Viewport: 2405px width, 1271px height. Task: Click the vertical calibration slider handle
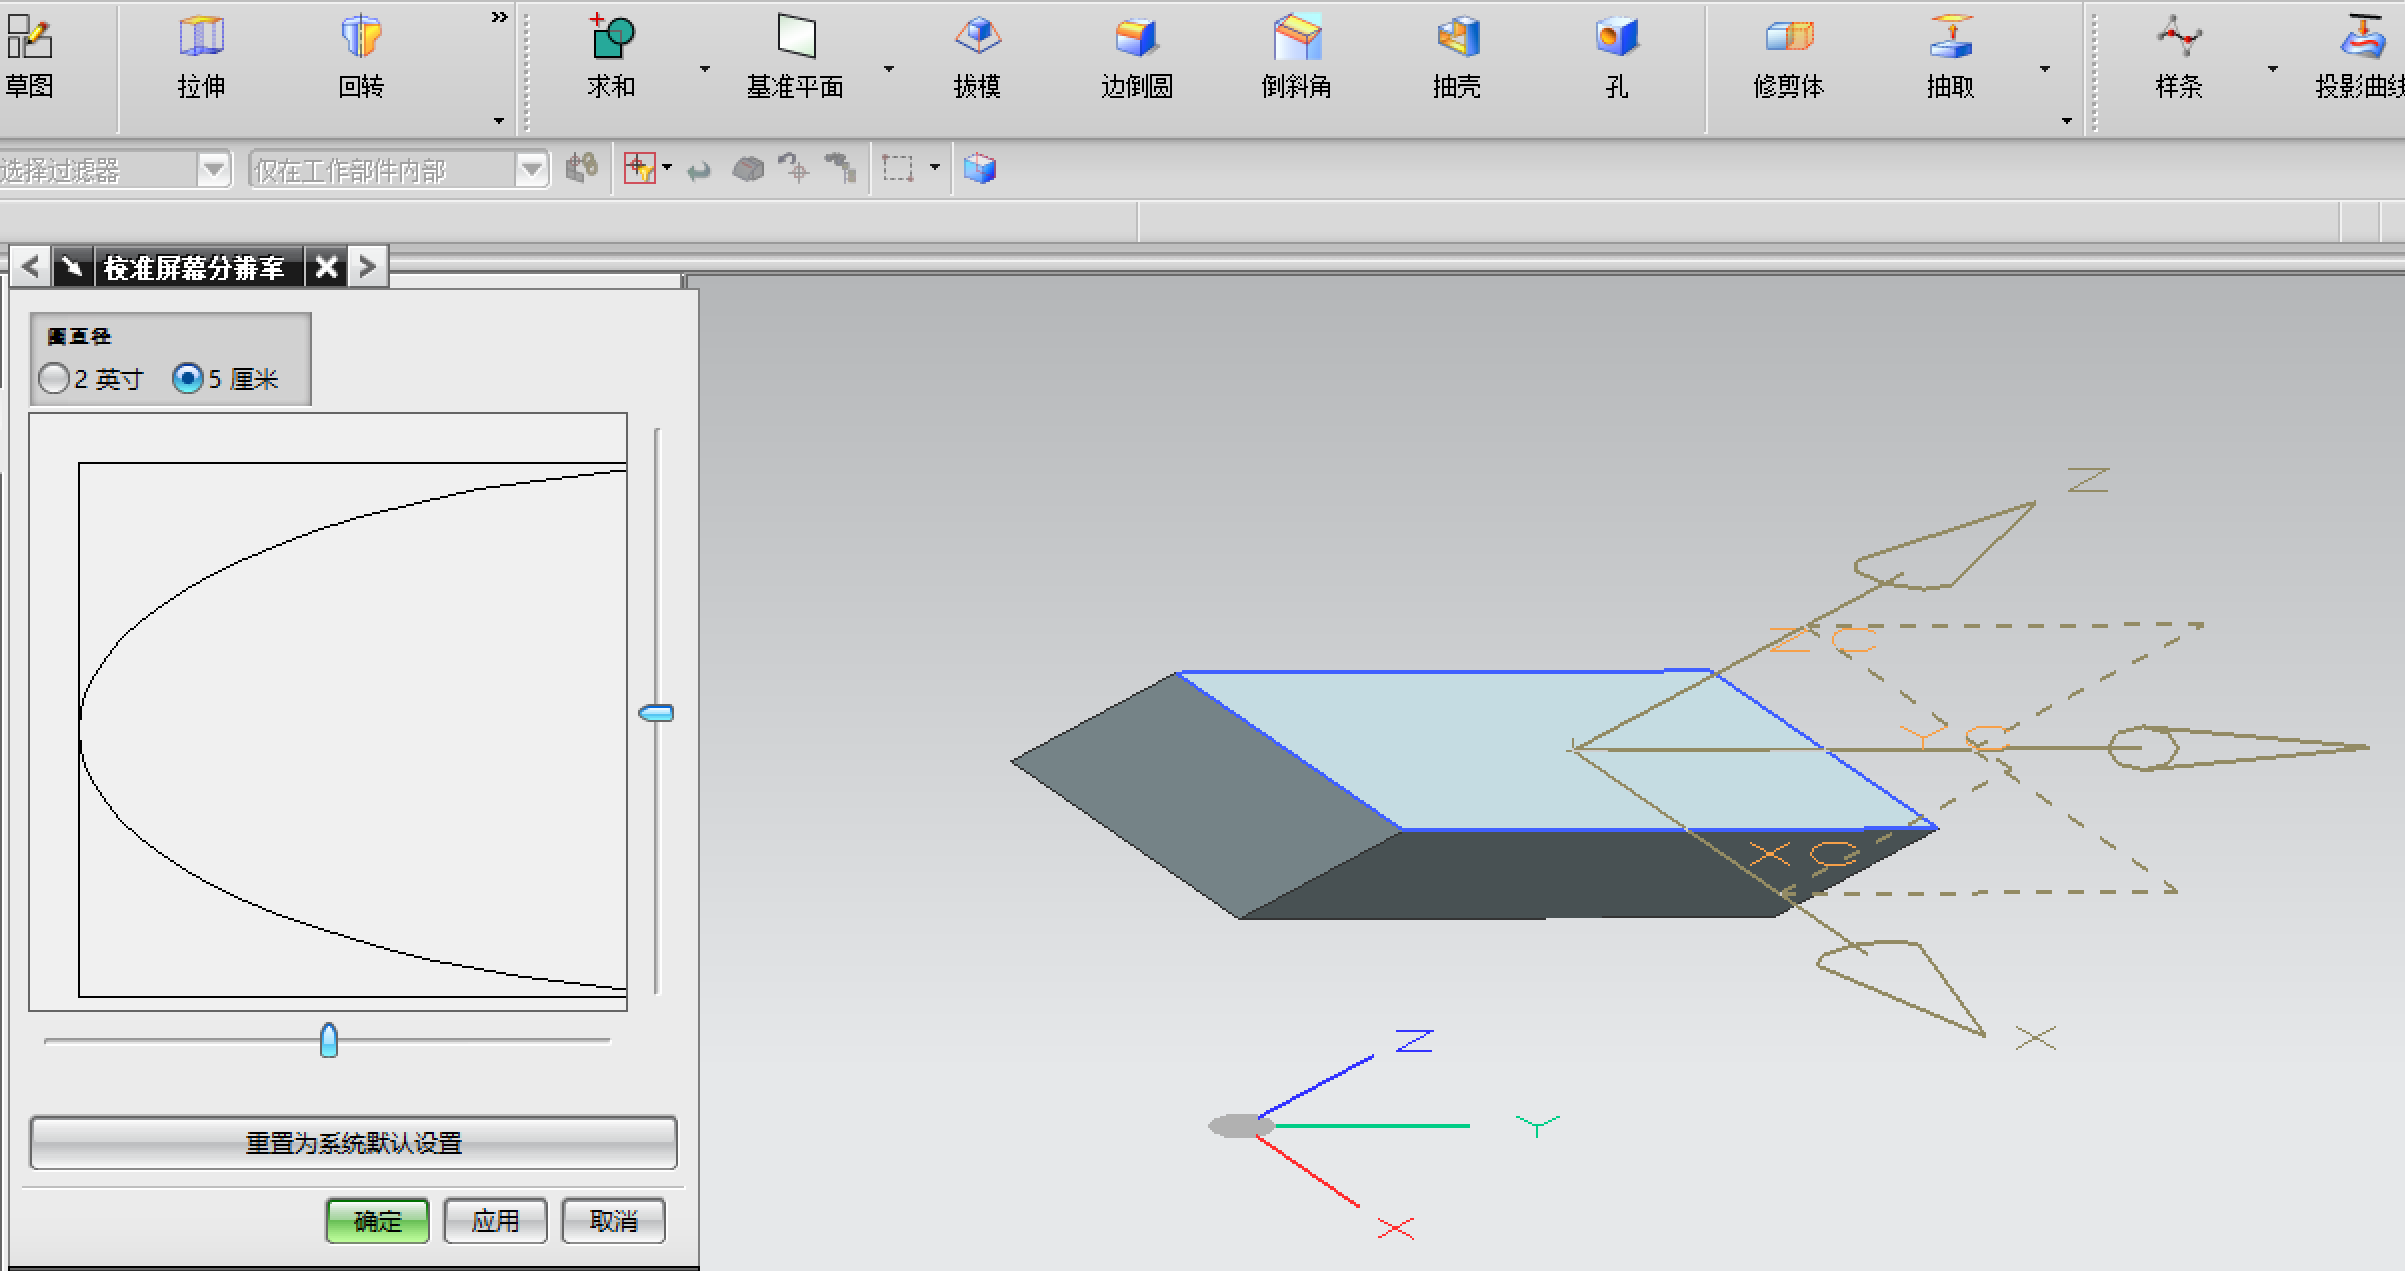(x=656, y=713)
